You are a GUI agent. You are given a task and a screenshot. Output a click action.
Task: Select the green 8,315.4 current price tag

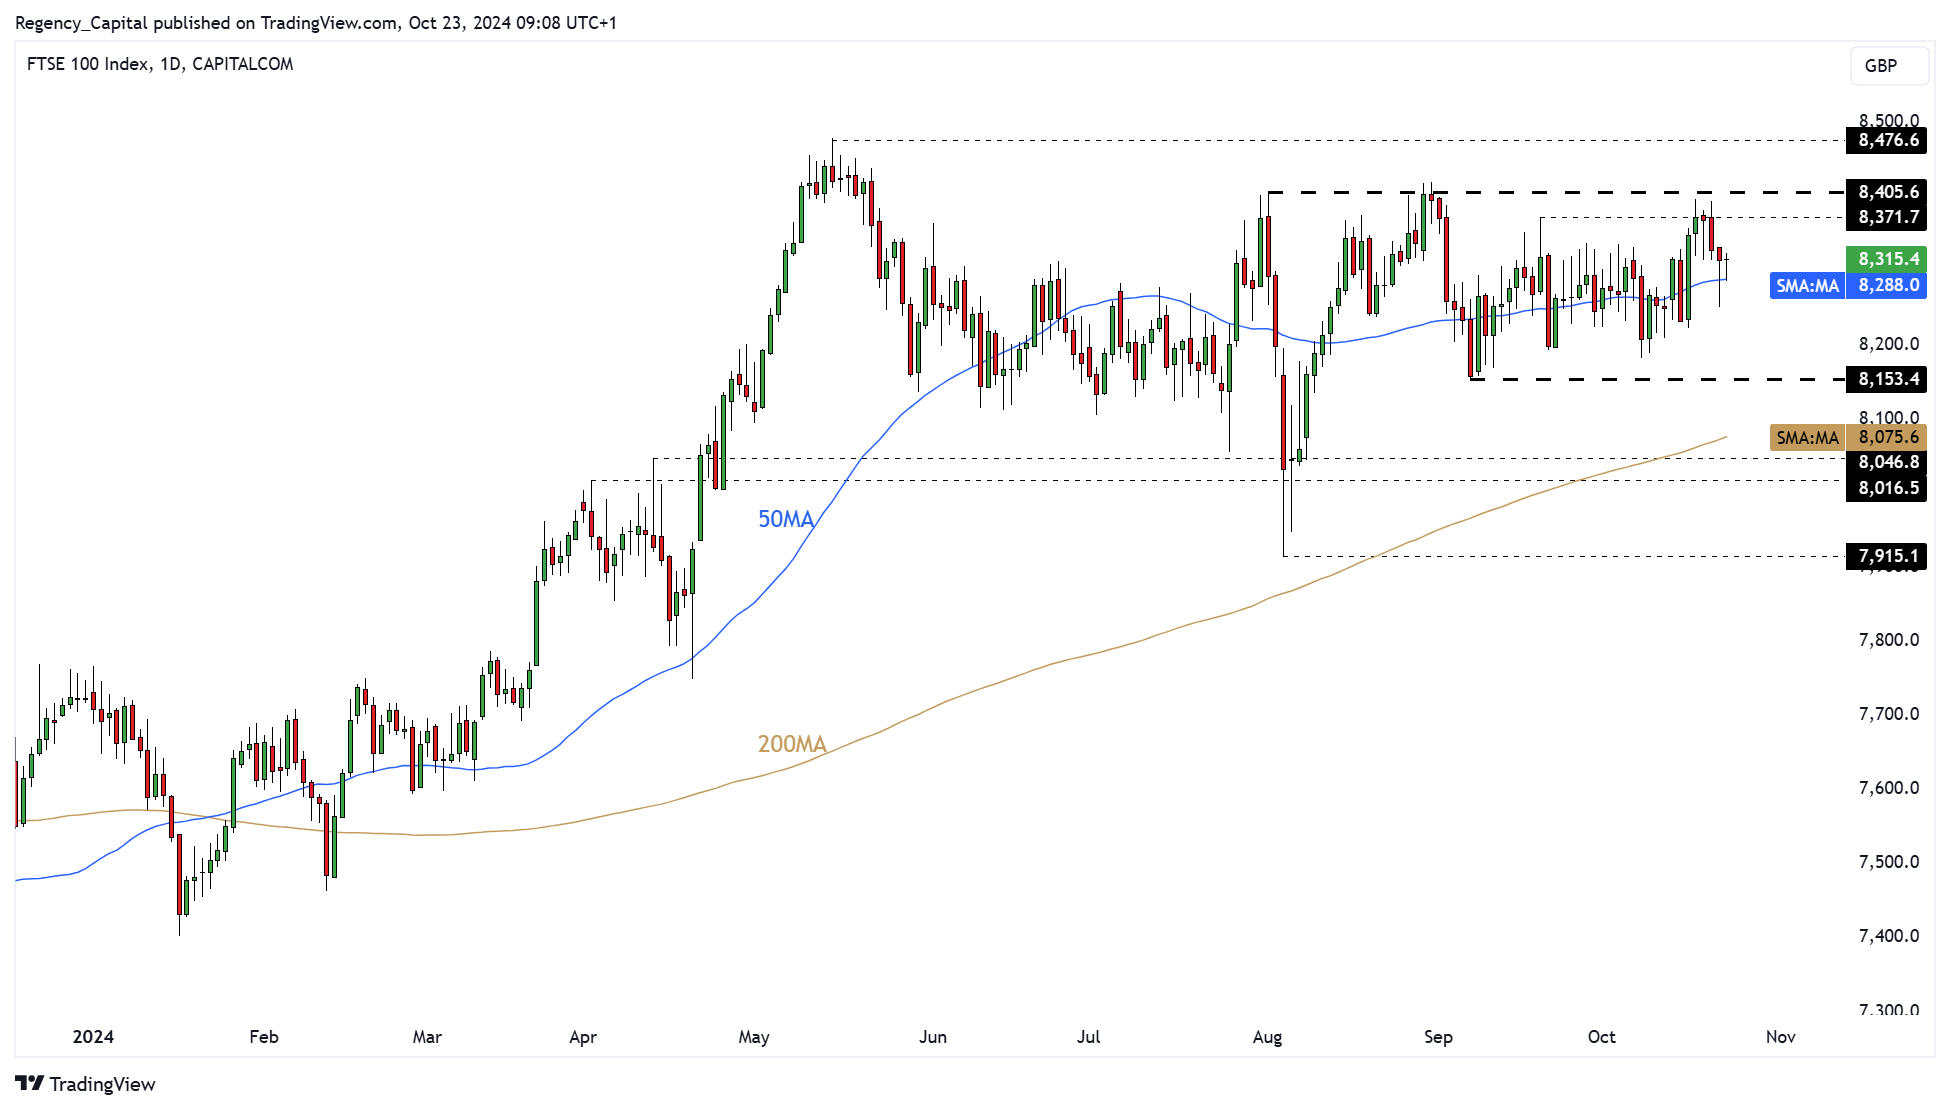pyautogui.click(x=1886, y=259)
